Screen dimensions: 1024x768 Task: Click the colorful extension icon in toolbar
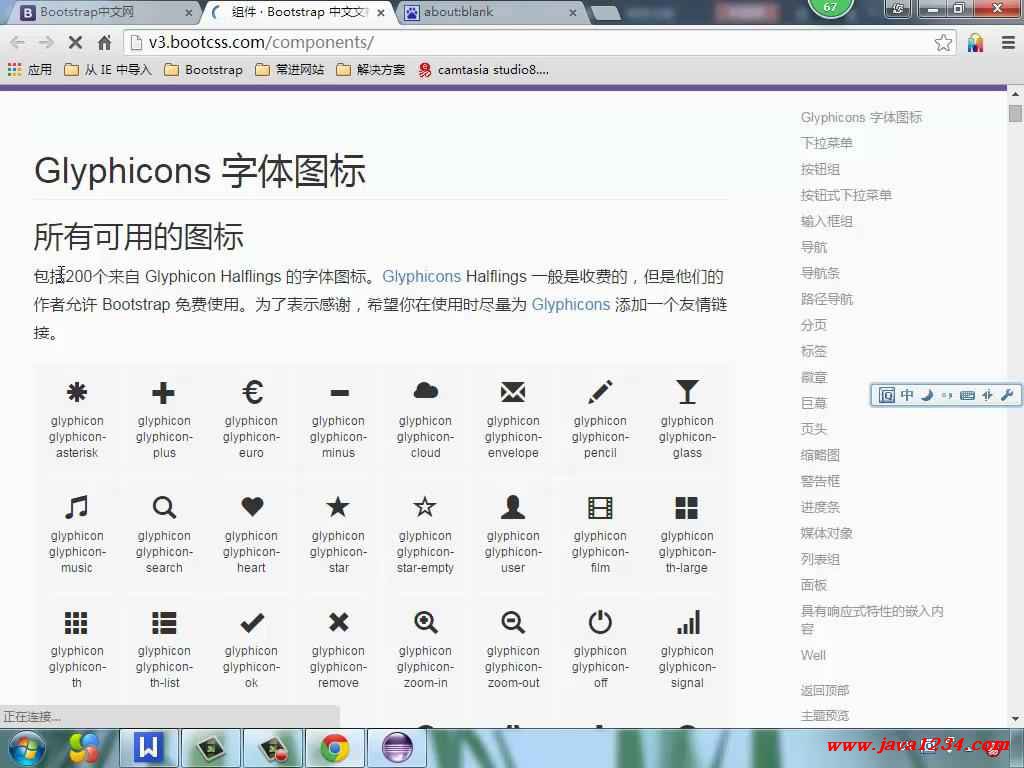coord(976,43)
